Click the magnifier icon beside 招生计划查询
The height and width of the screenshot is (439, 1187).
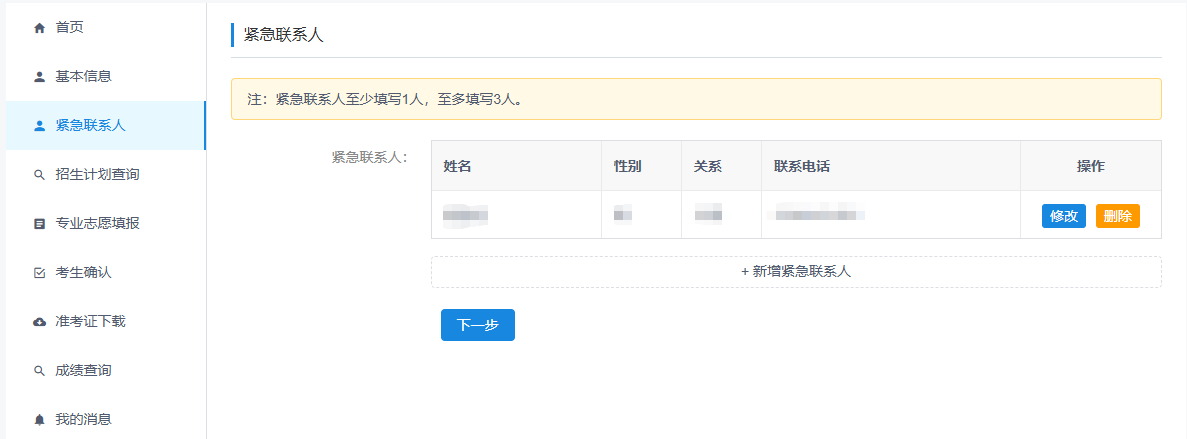coord(40,175)
